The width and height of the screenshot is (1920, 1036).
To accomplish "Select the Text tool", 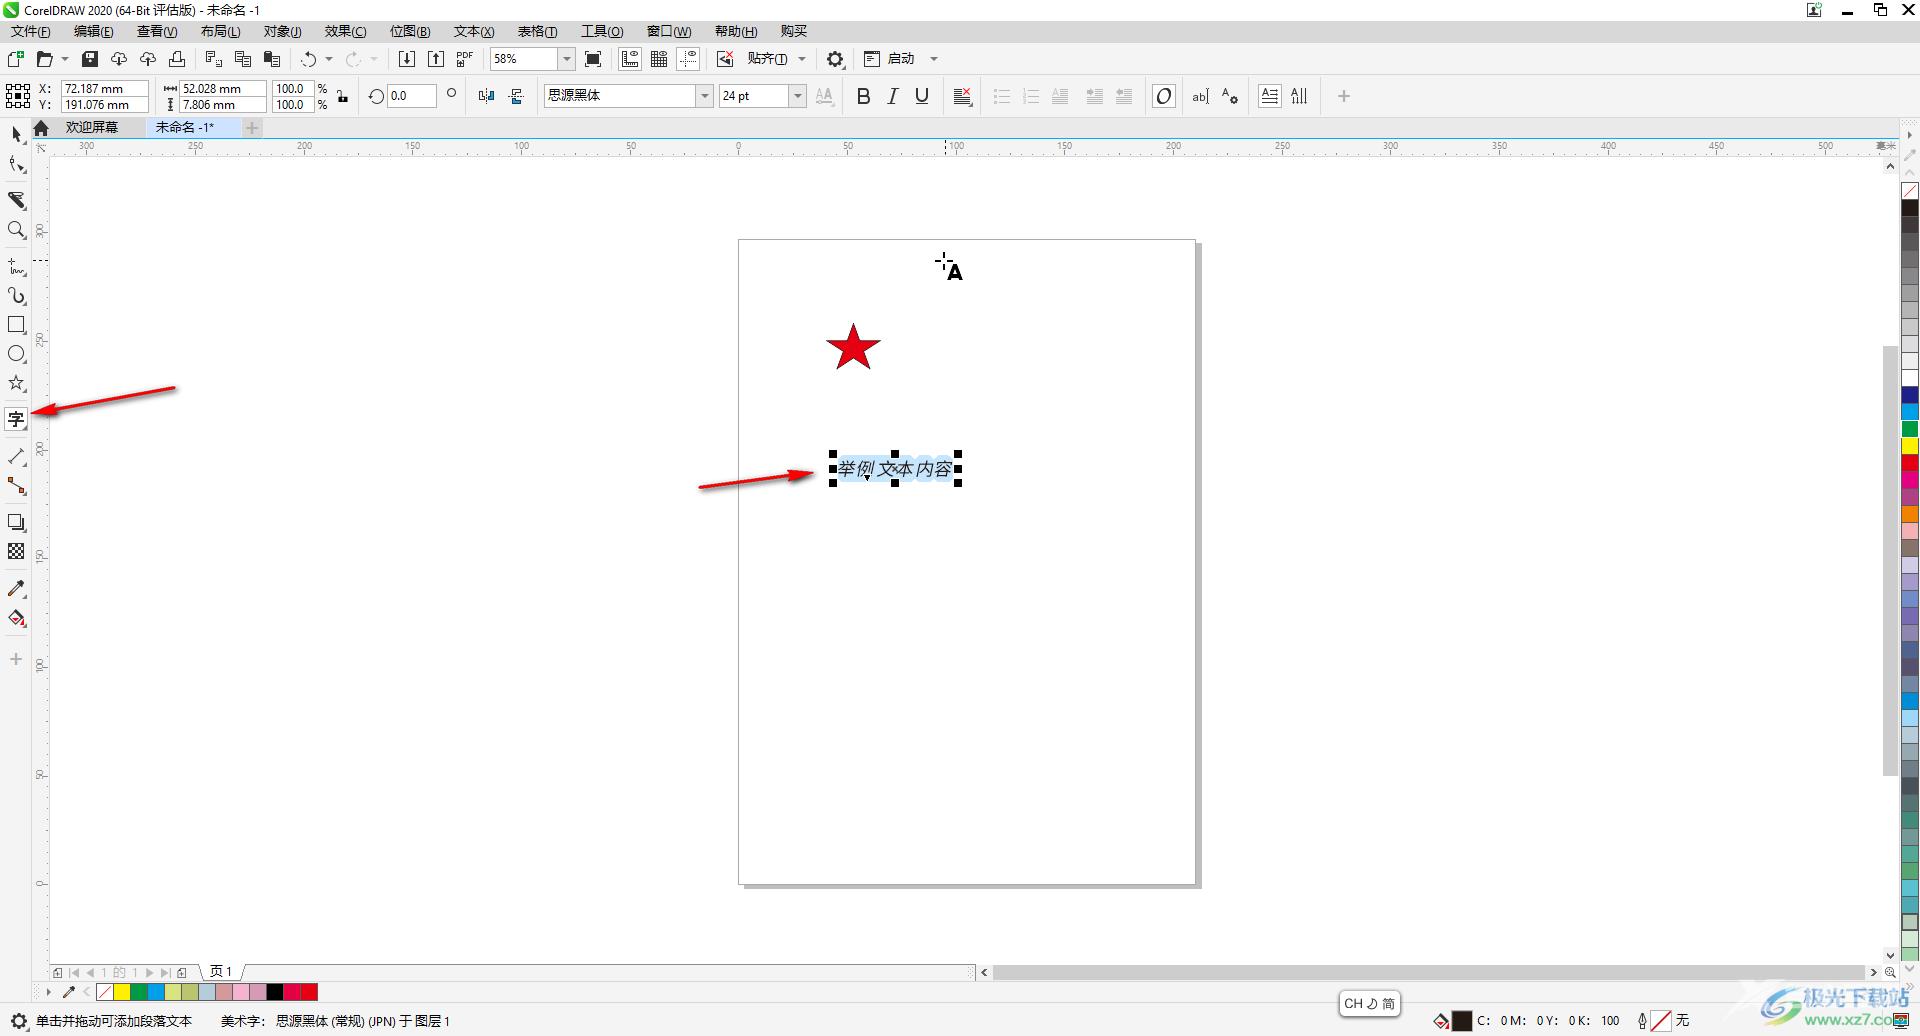I will click(16, 419).
